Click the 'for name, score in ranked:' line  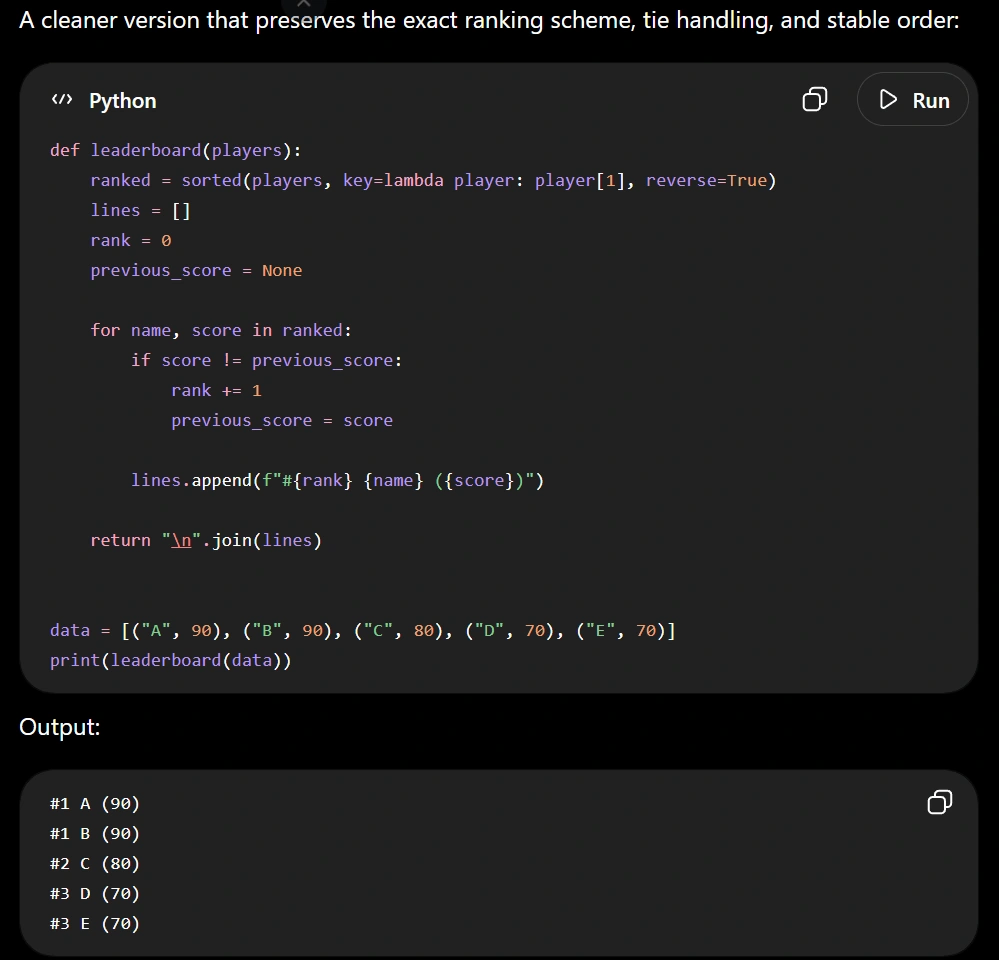pyautogui.click(x=220, y=330)
